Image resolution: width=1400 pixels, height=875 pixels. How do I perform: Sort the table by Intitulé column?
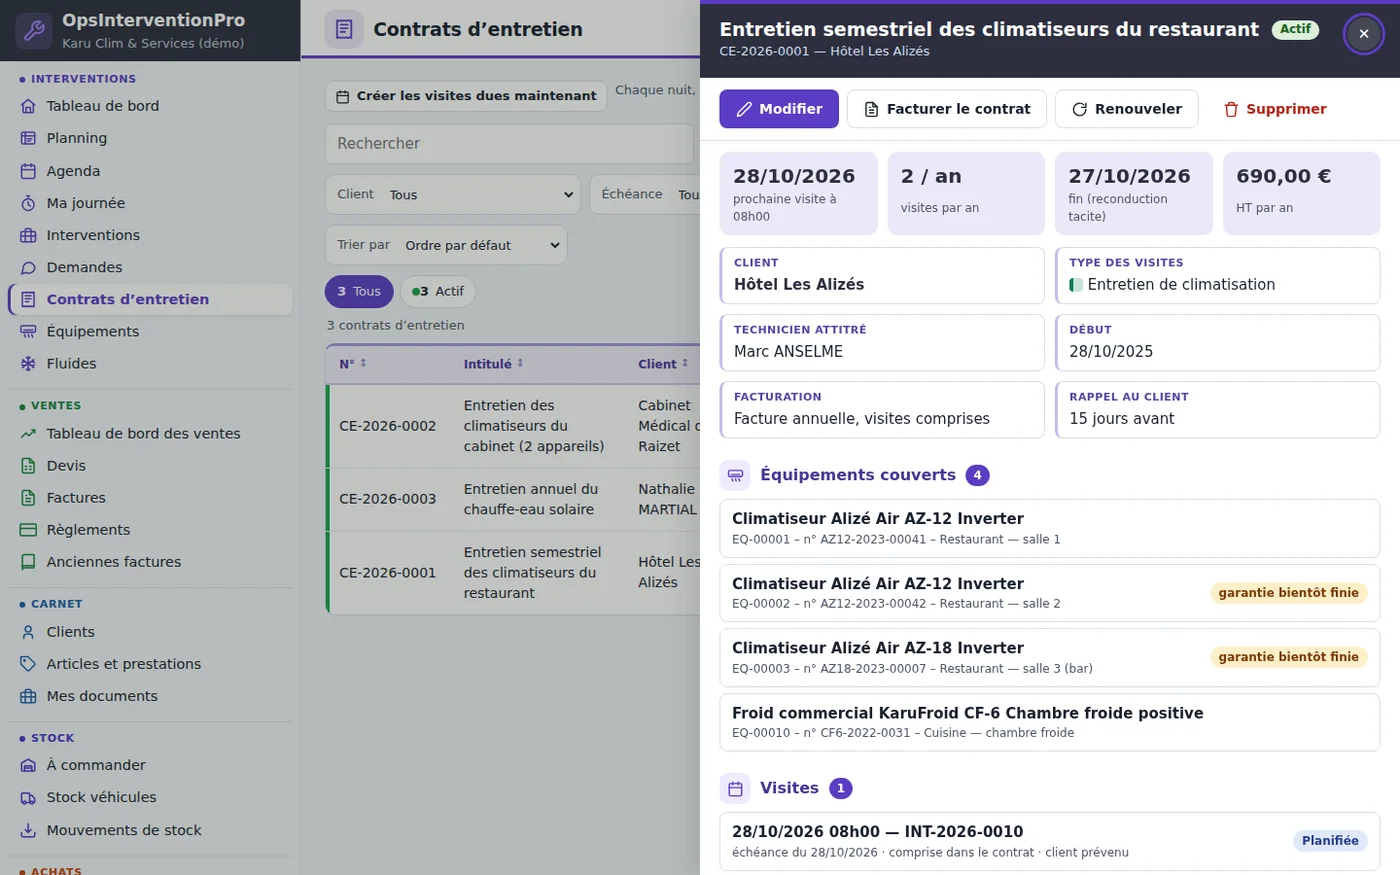[494, 364]
